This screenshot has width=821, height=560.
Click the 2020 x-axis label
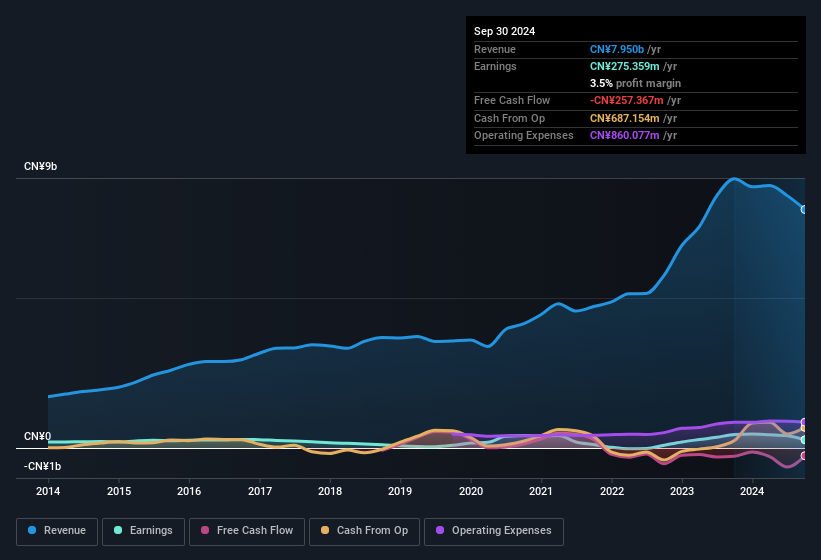pos(471,491)
